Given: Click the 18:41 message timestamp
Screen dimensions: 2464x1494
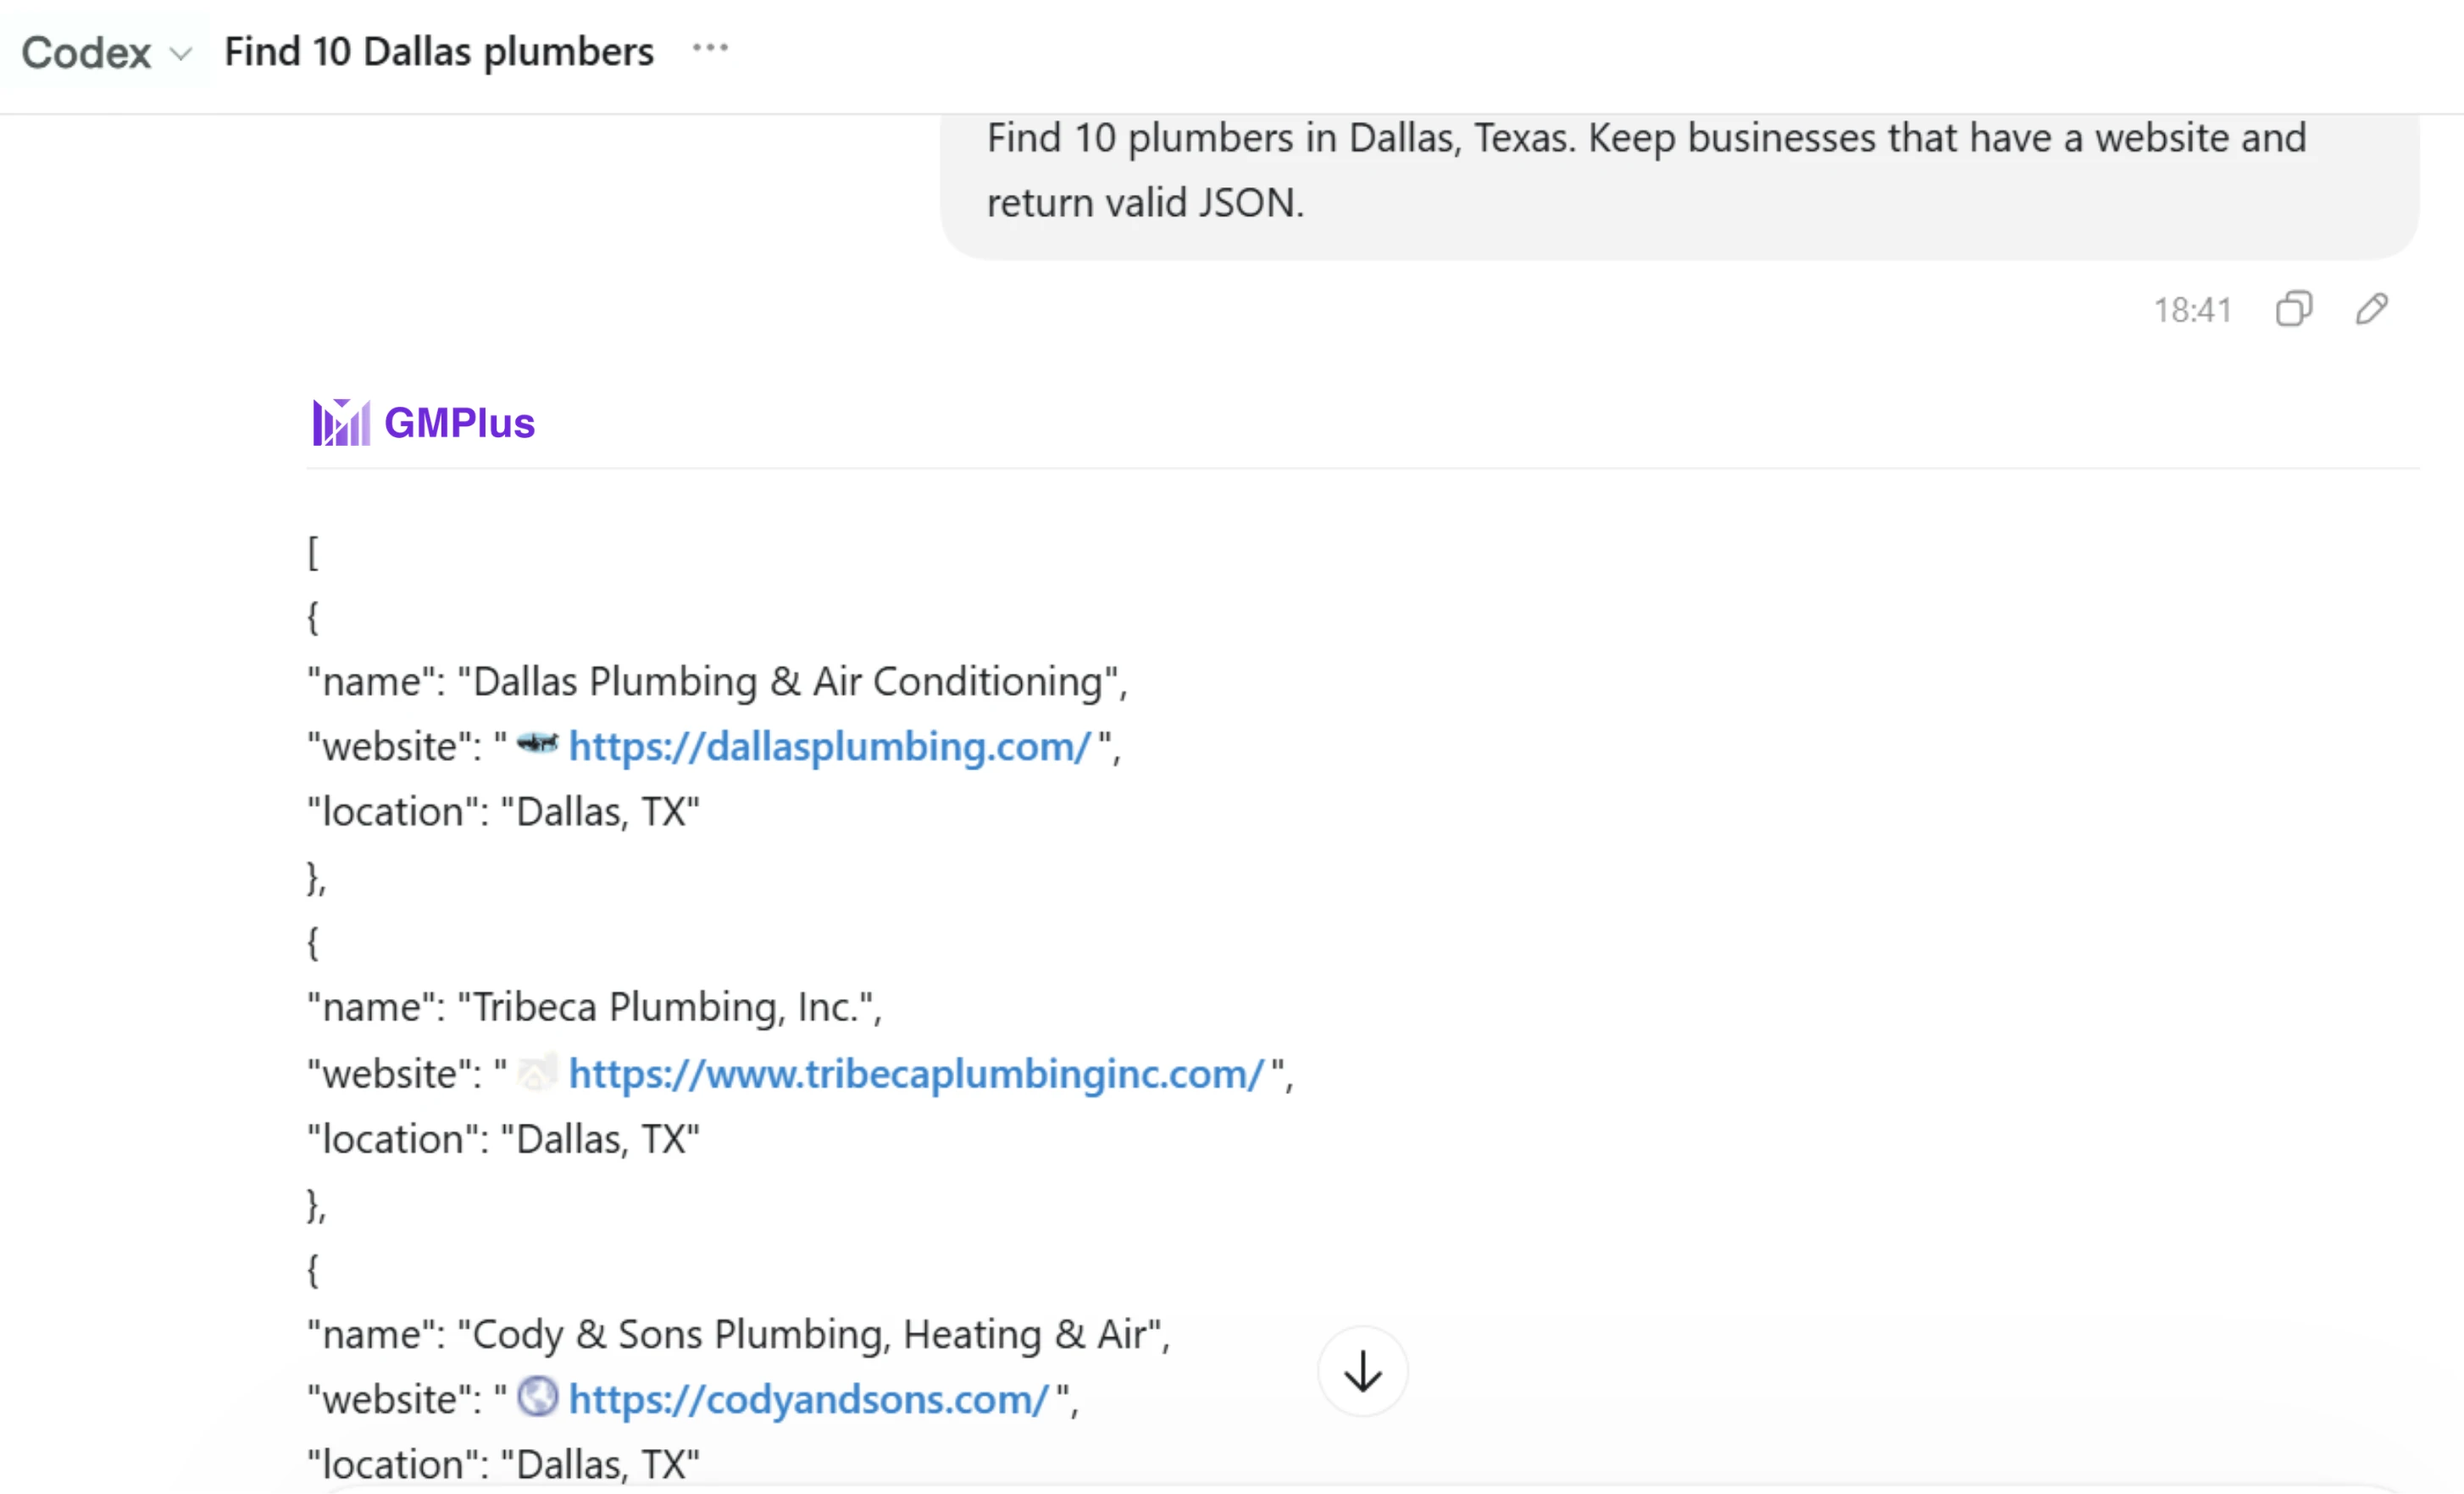Looking at the screenshot, I should [x=2192, y=310].
